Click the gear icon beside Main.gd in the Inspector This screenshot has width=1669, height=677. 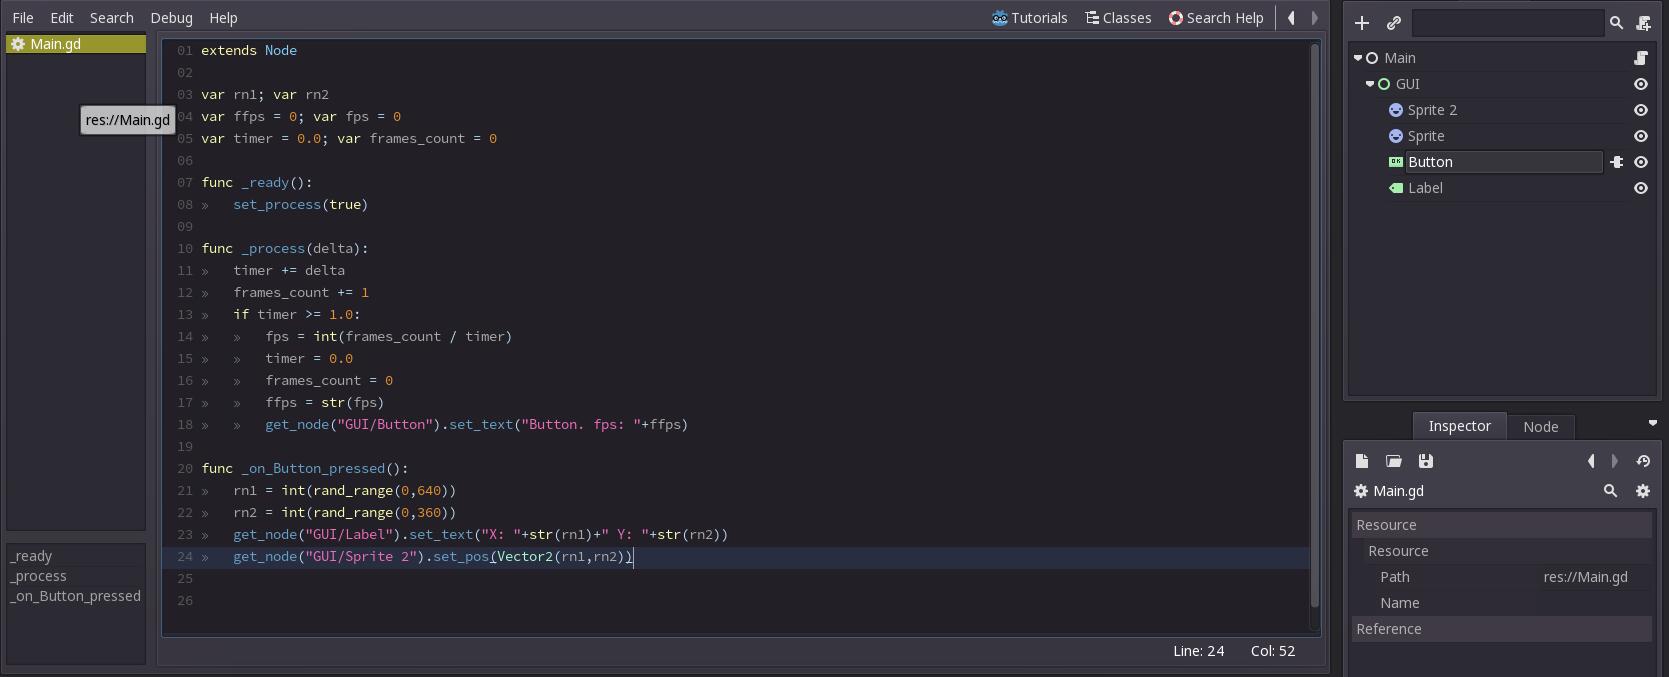click(1361, 491)
